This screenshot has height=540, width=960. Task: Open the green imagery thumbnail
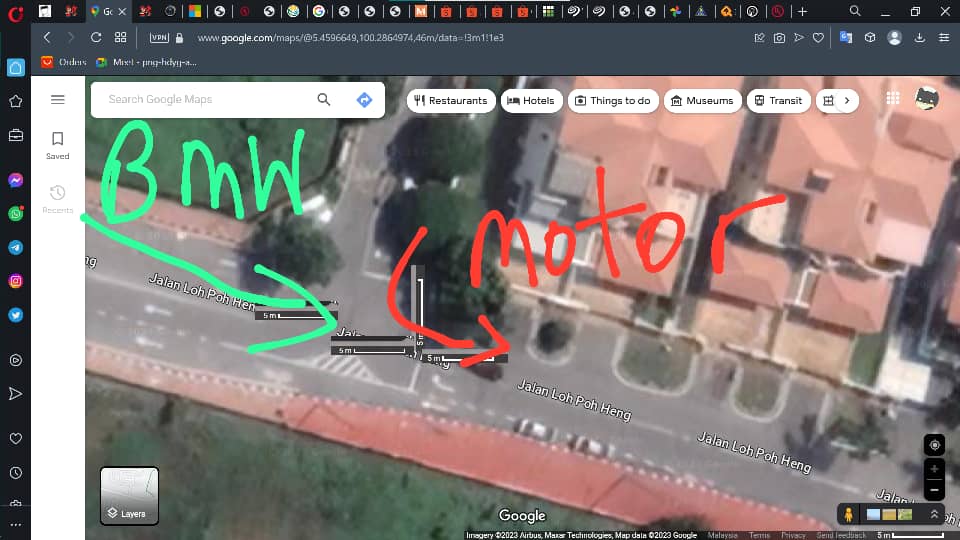click(x=906, y=514)
